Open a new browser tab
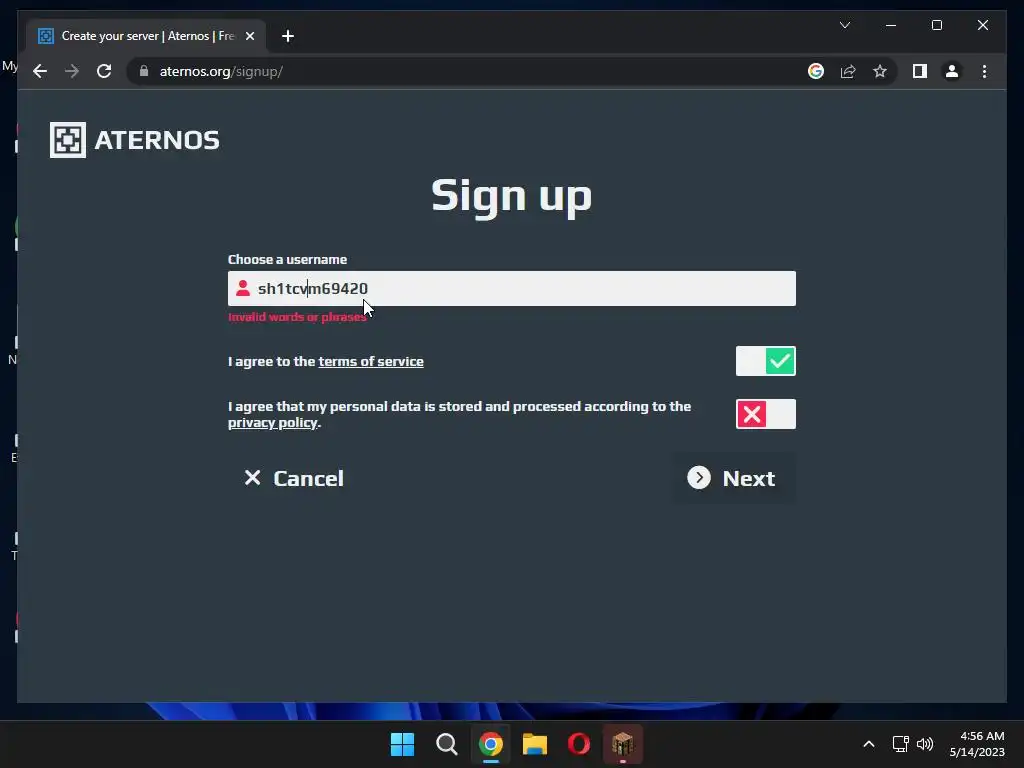This screenshot has width=1024, height=768. [x=288, y=36]
